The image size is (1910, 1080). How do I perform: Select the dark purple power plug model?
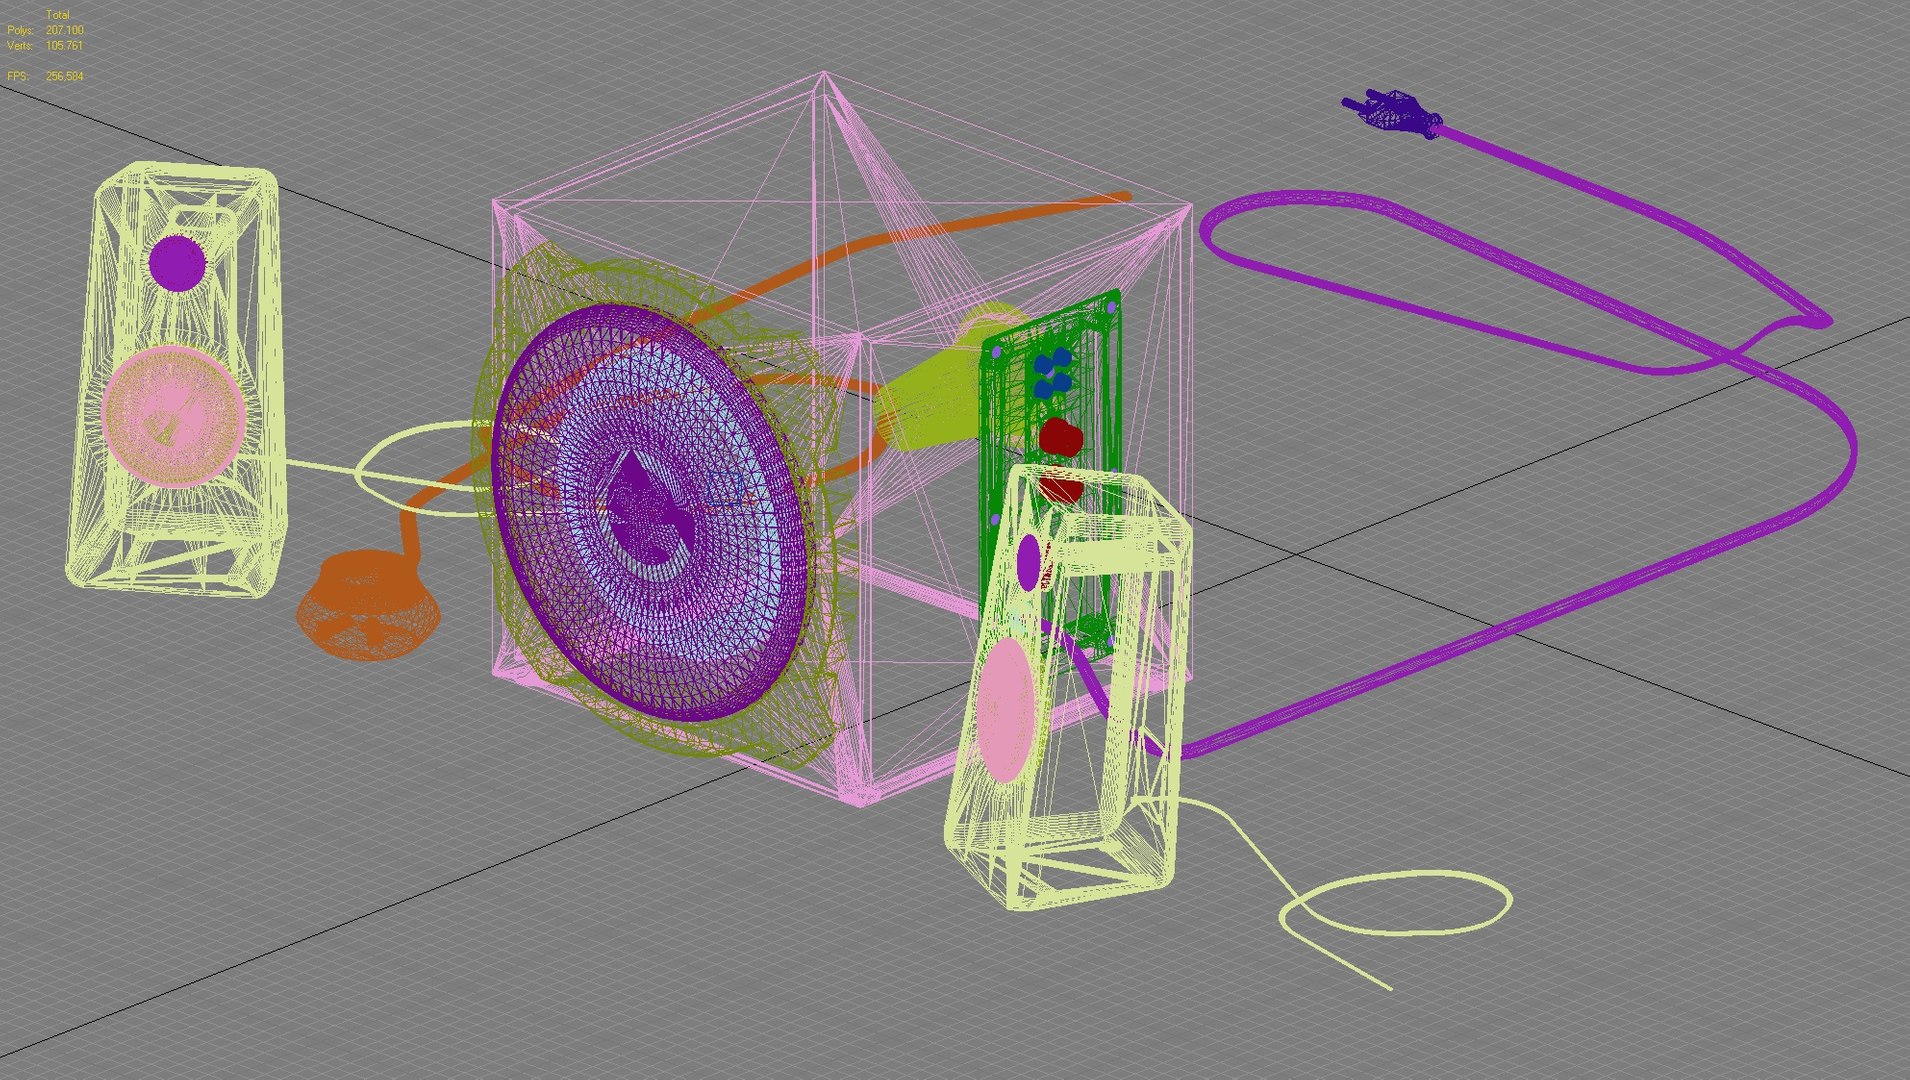pos(1393,113)
